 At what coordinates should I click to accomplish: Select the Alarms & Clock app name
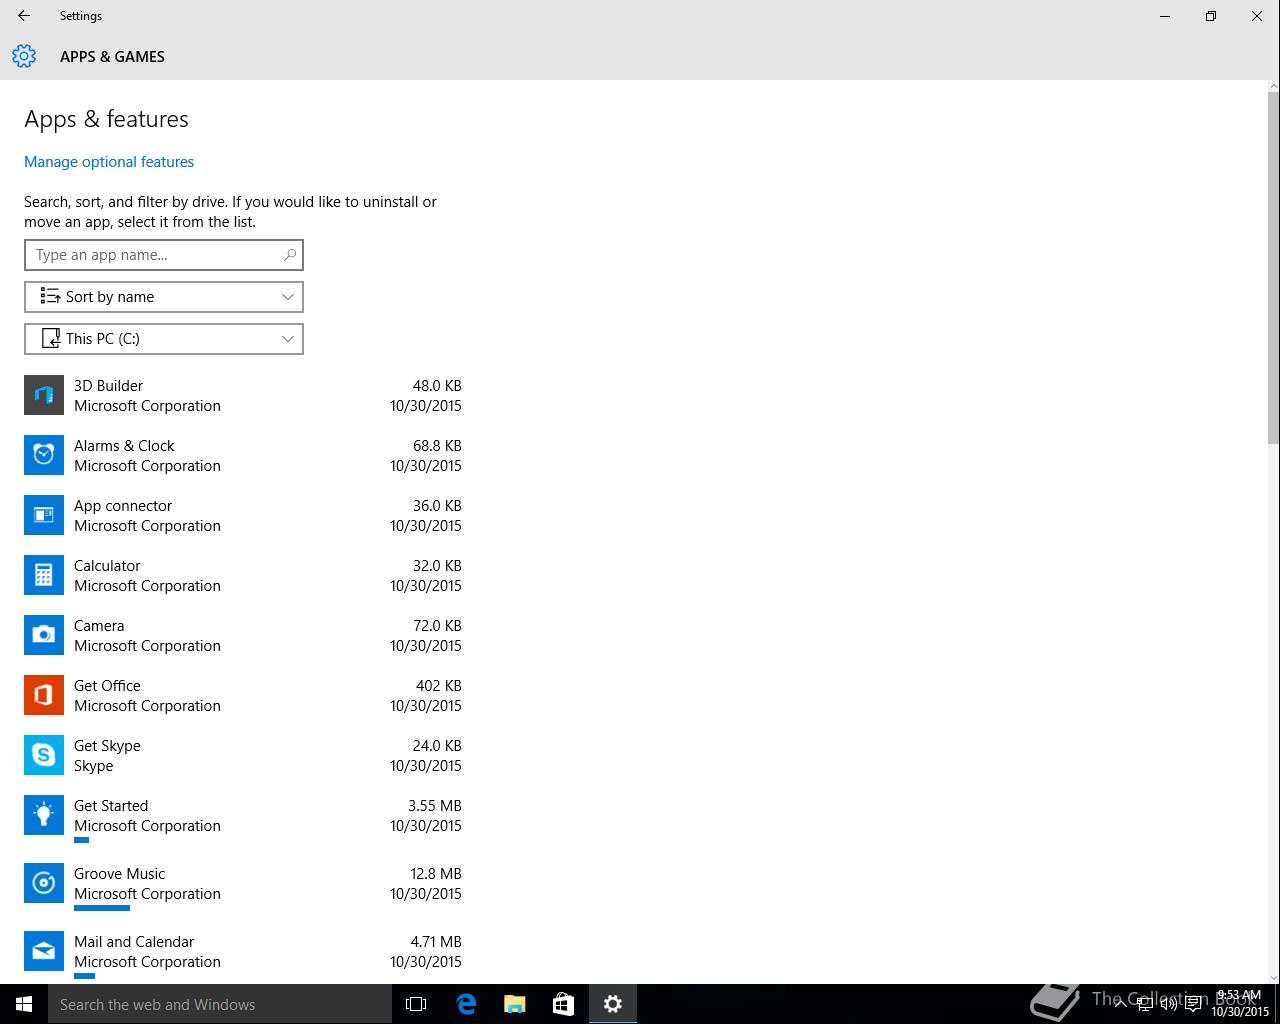124,446
